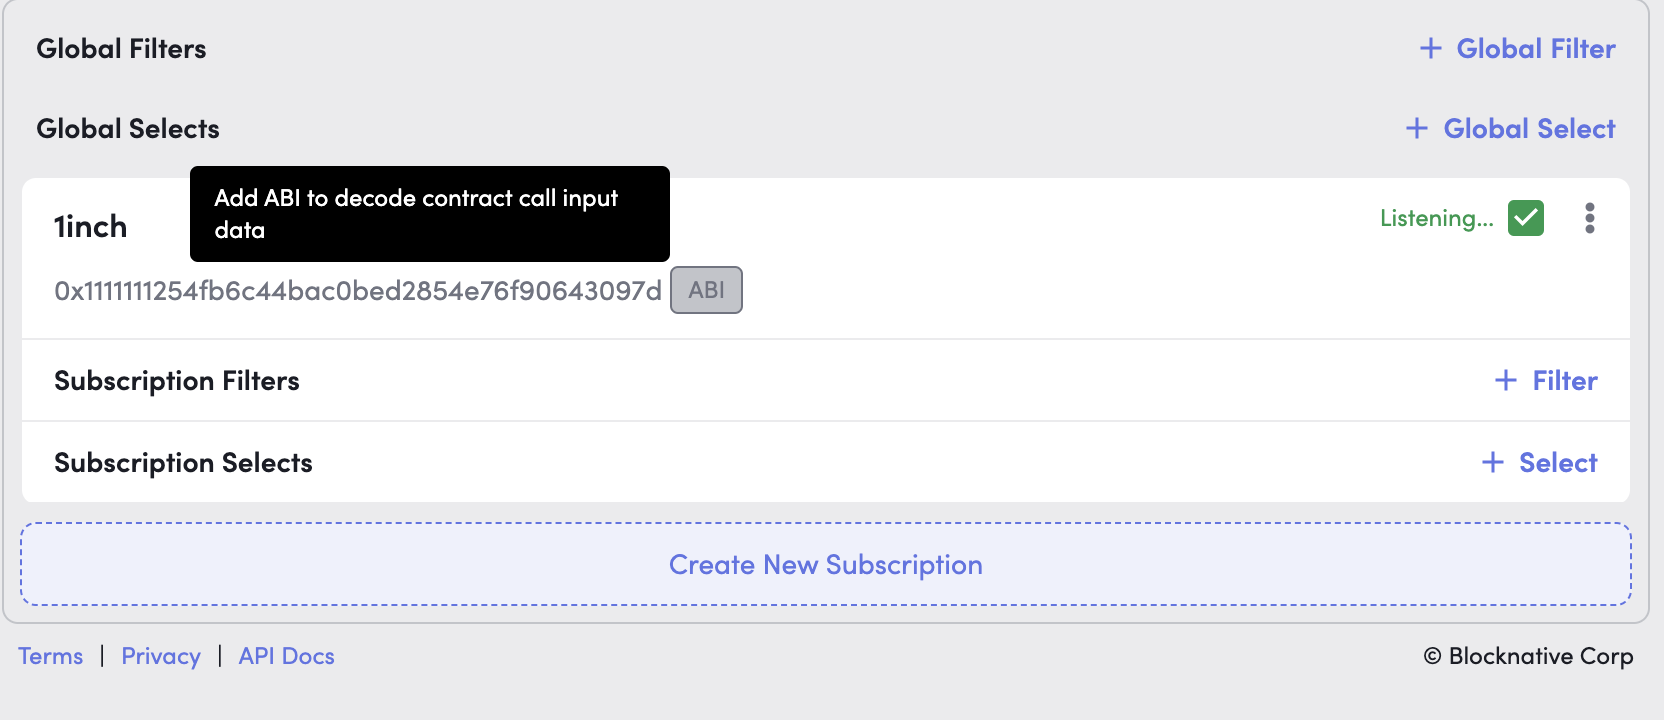
Task: Open the three-dot menu for 1inch subscription
Action: (1589, 218)
